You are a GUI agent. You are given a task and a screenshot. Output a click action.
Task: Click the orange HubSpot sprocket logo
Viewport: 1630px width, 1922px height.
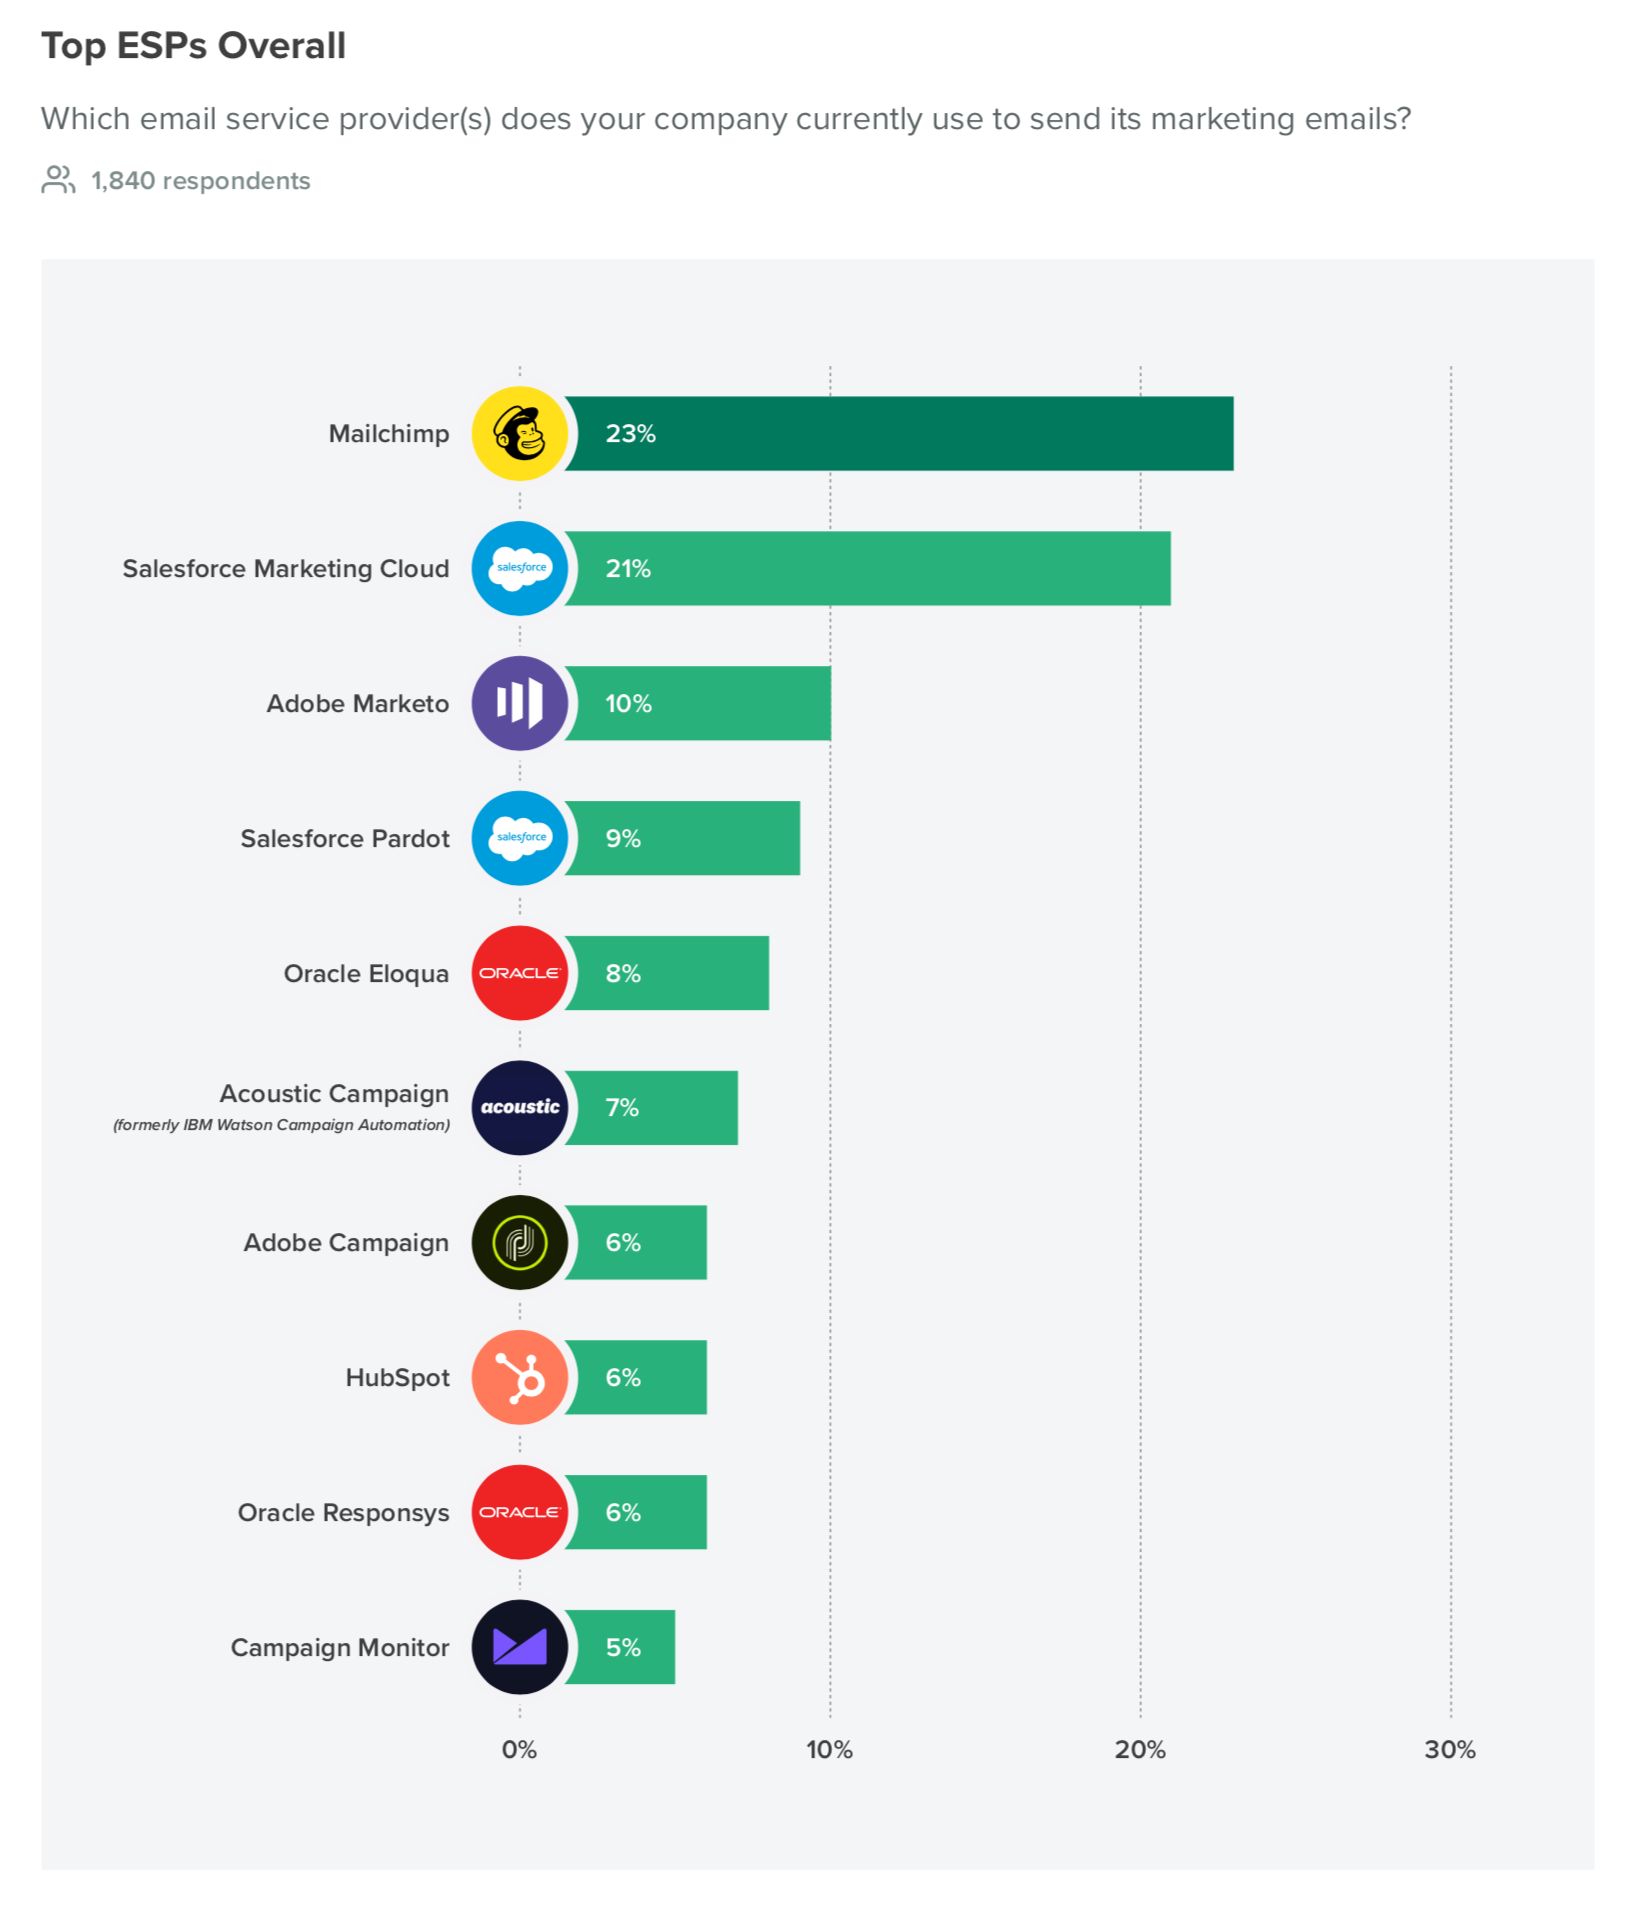tap(519, 1377)
